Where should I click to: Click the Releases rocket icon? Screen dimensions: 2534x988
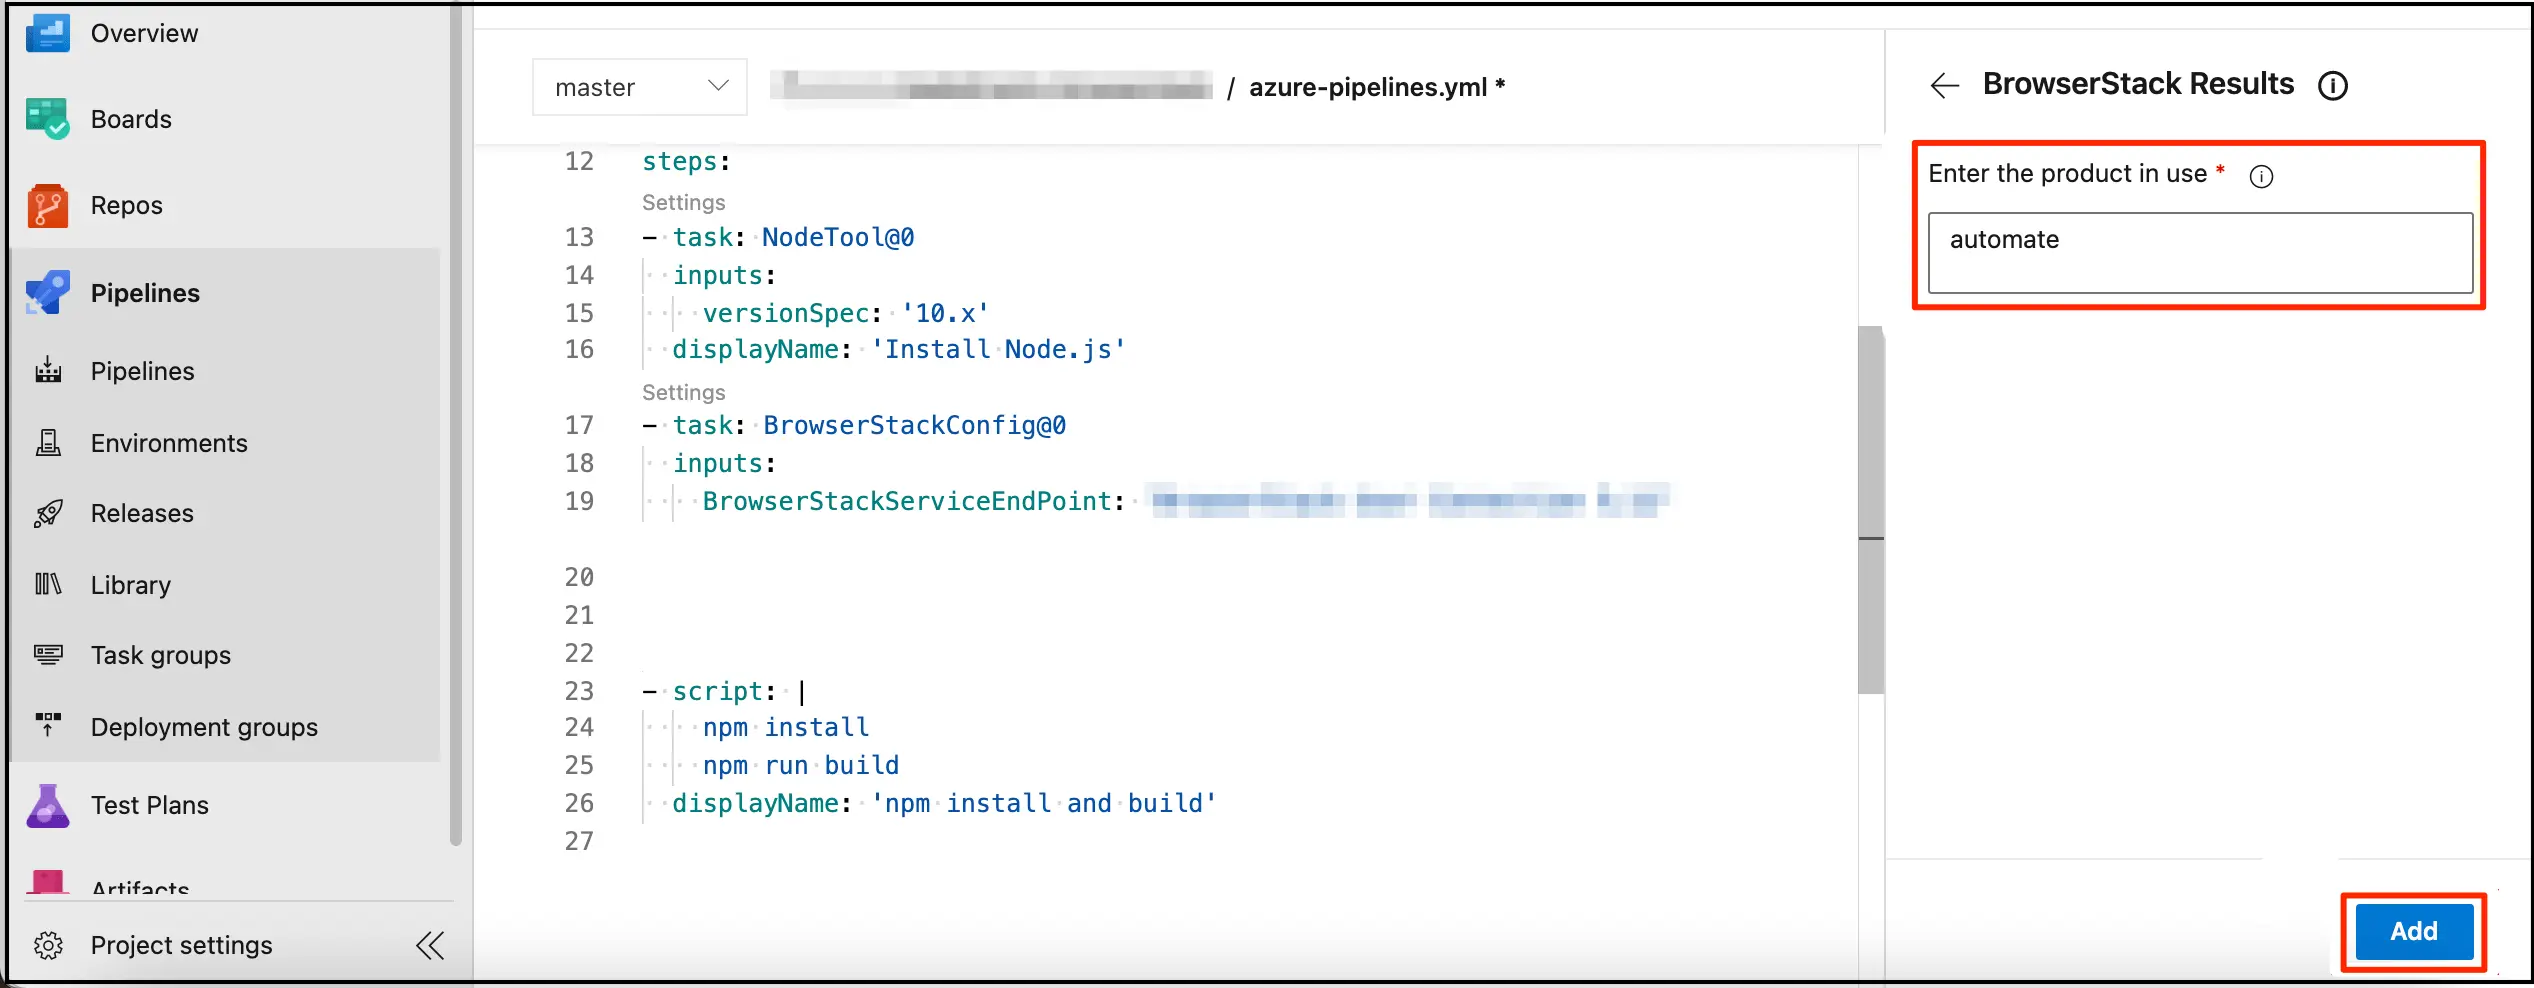(x=47, y=513)
